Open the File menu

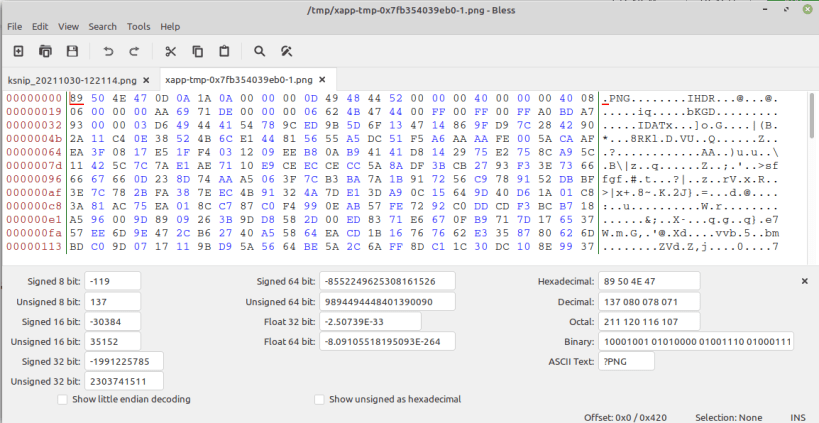pyautogui.click(x=15, y=27)
